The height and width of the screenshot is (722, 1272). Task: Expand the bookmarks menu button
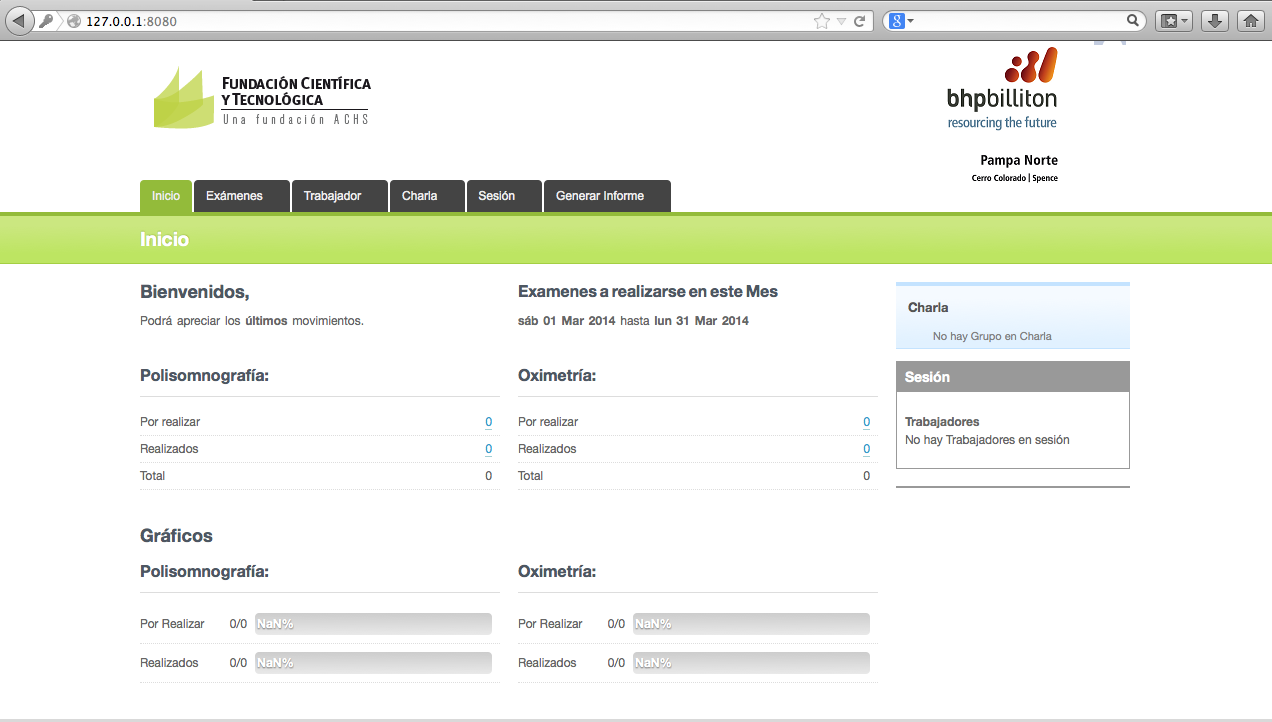coord(1173,20)
